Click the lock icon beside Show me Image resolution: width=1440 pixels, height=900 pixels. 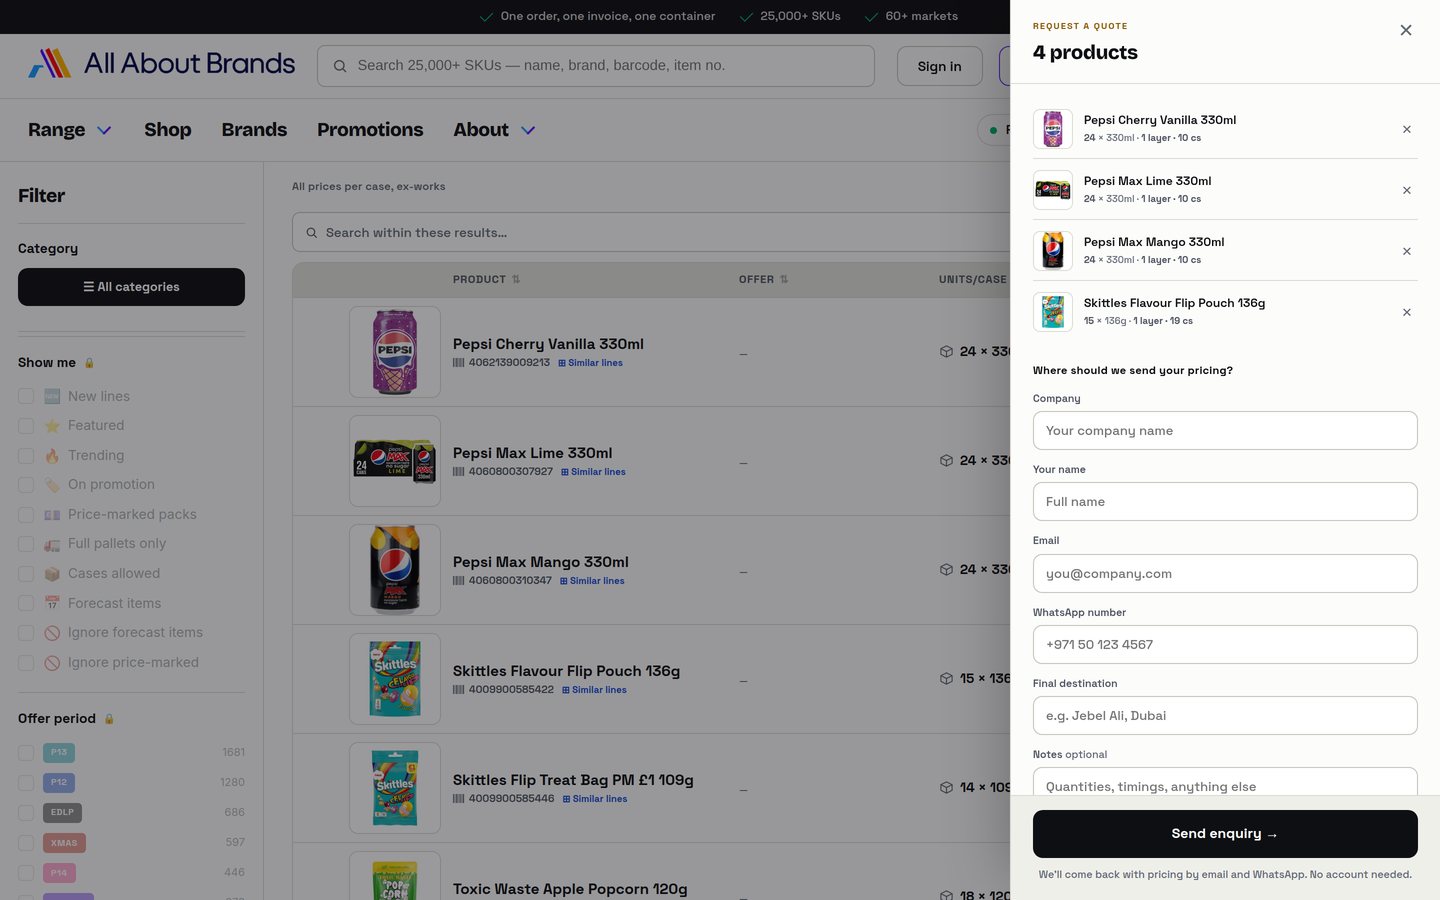coord(89,363)
